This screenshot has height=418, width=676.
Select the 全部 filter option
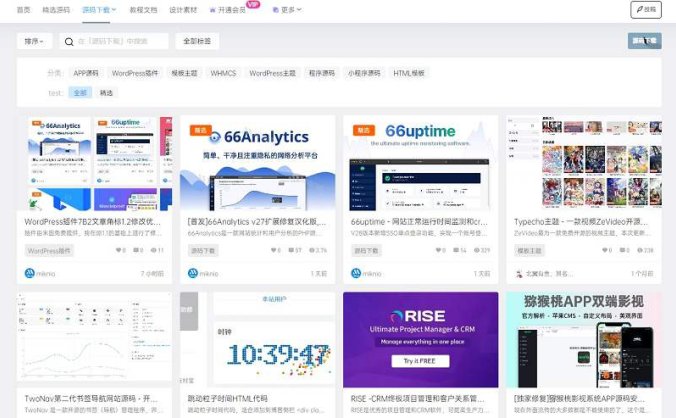[80, 92]
